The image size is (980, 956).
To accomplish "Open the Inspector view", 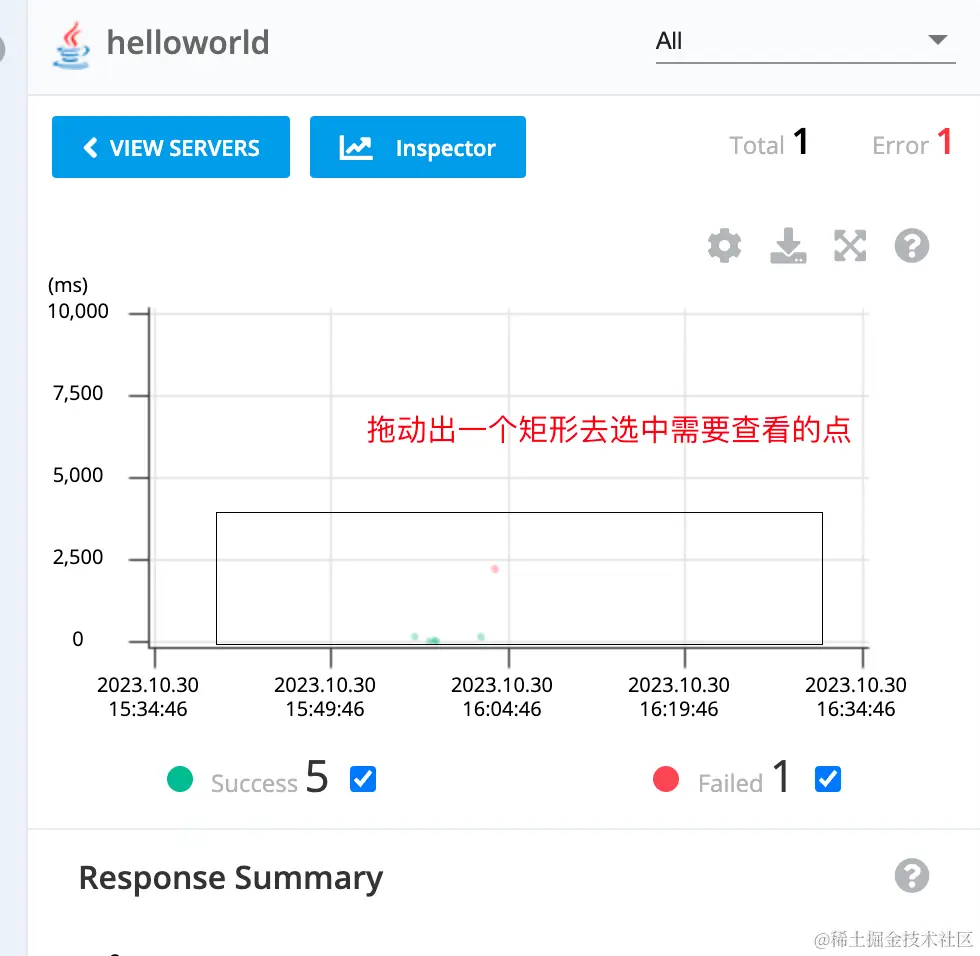I will tap(418, 147).
